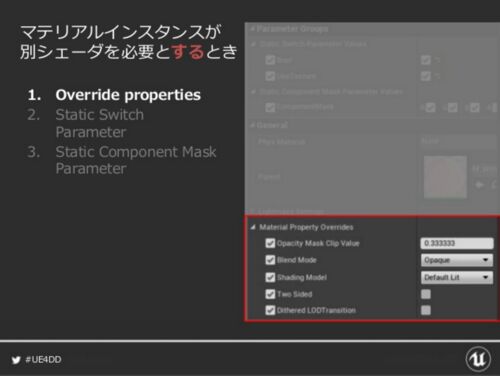Viewport: 500px width, 376px height.
Task: Collapse the Material Property Overrides section
Action: [253, 227]
